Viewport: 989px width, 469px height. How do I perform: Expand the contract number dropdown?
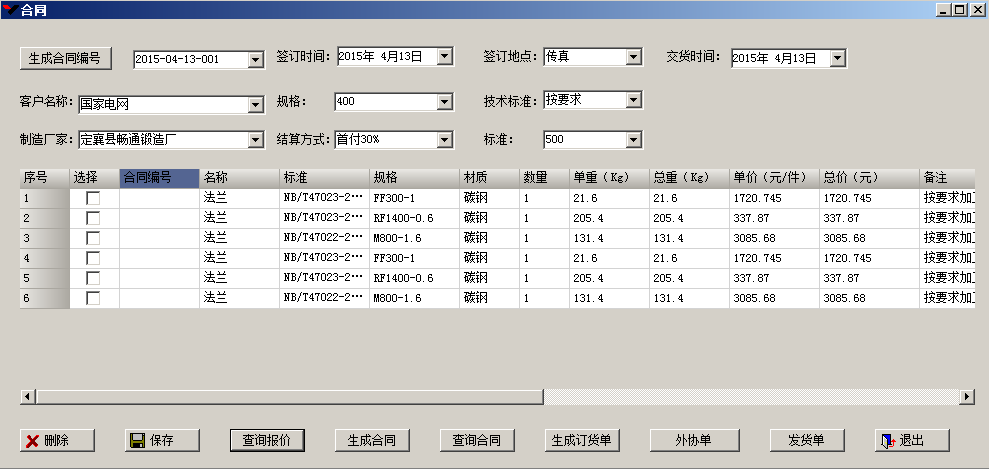tap(255, 60)
